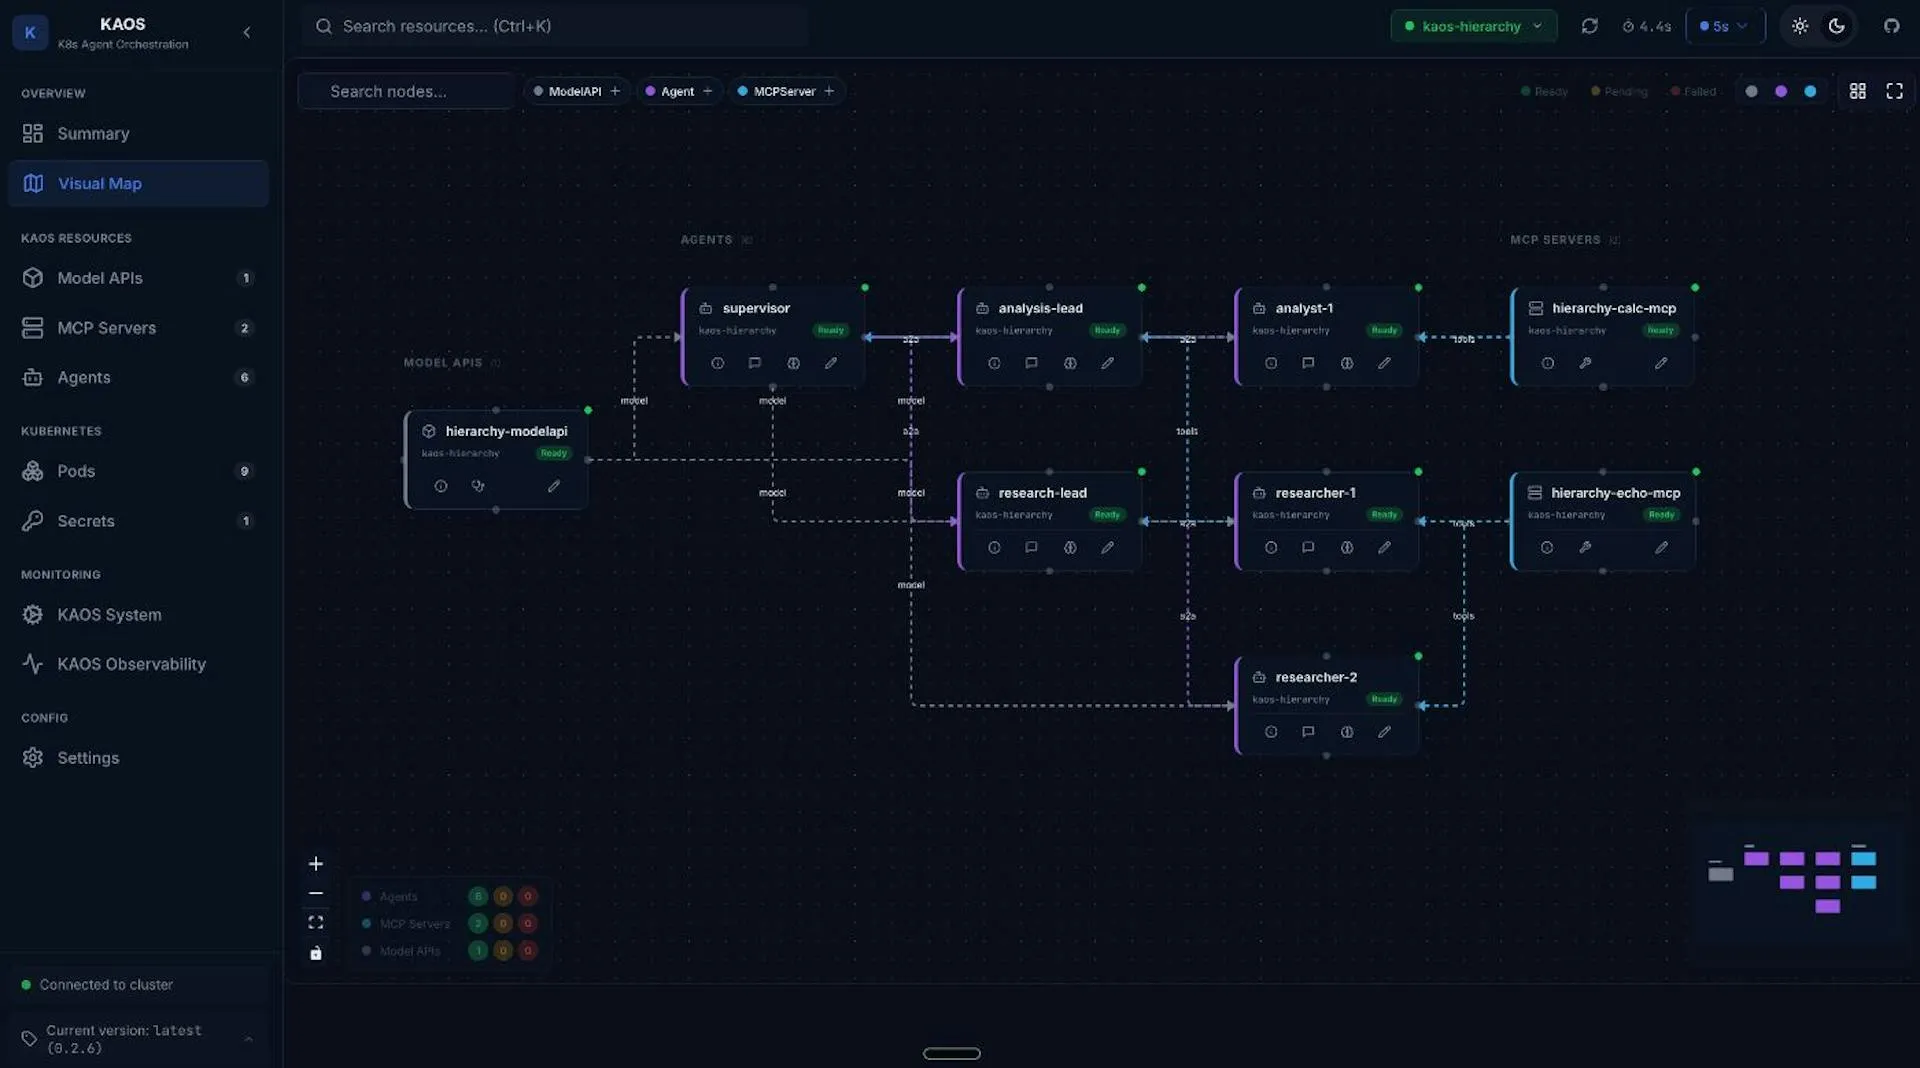Open the GitHub link icon
1920x1068 pixels.
pos(1891,26)
